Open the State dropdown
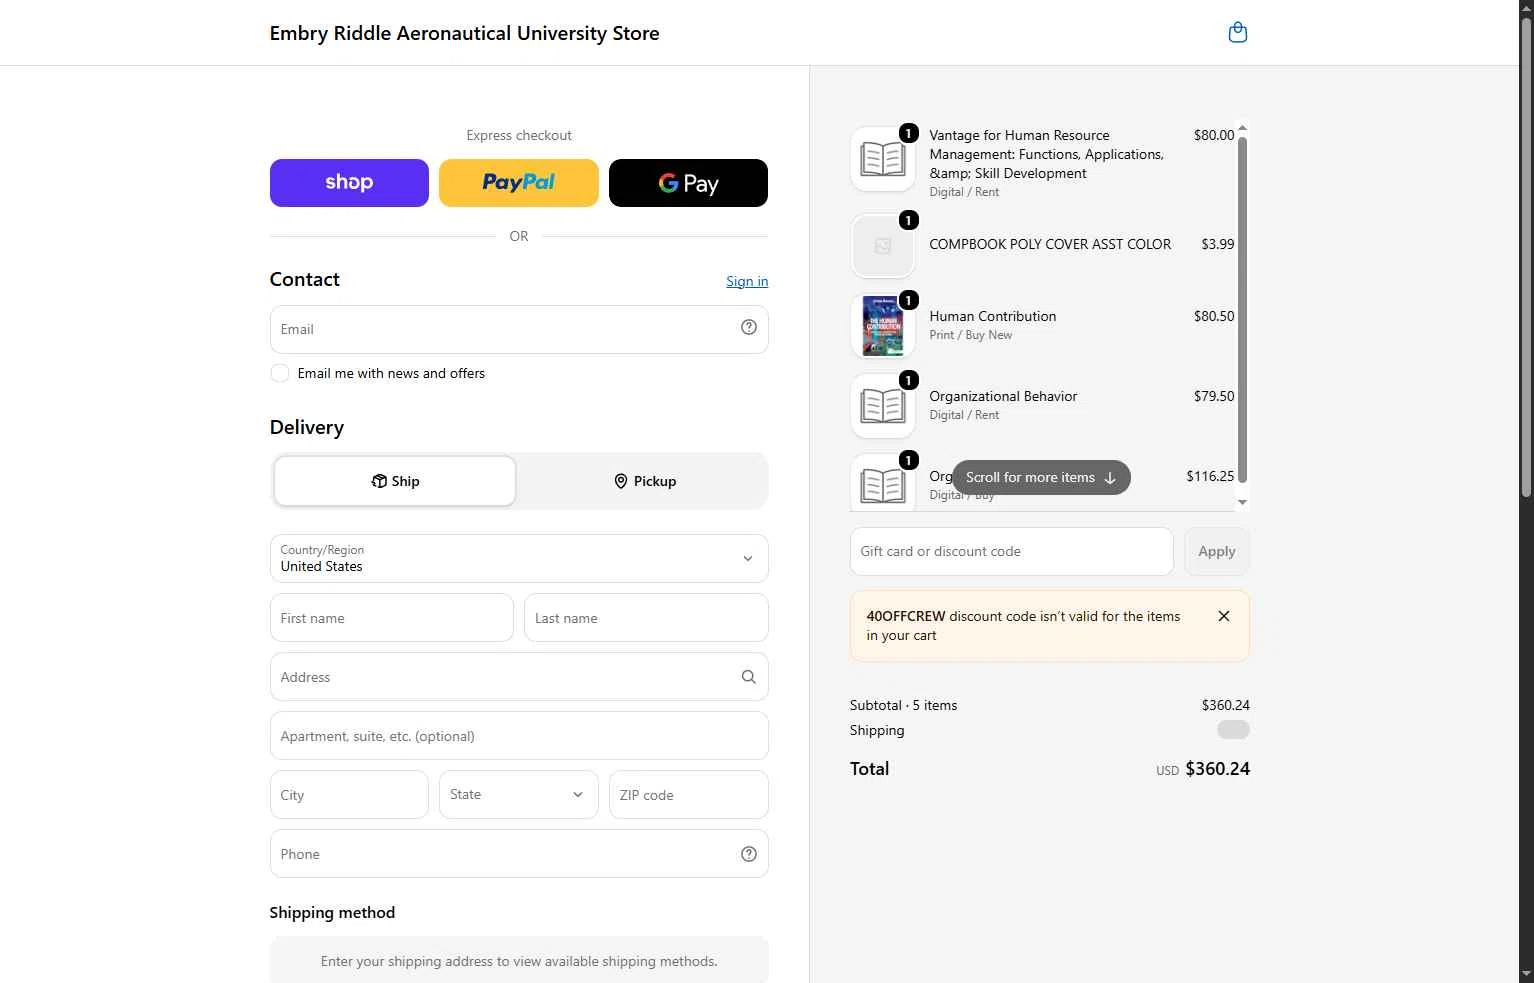Viewport: 1534px width, 983px height. (x=519, y=794)
